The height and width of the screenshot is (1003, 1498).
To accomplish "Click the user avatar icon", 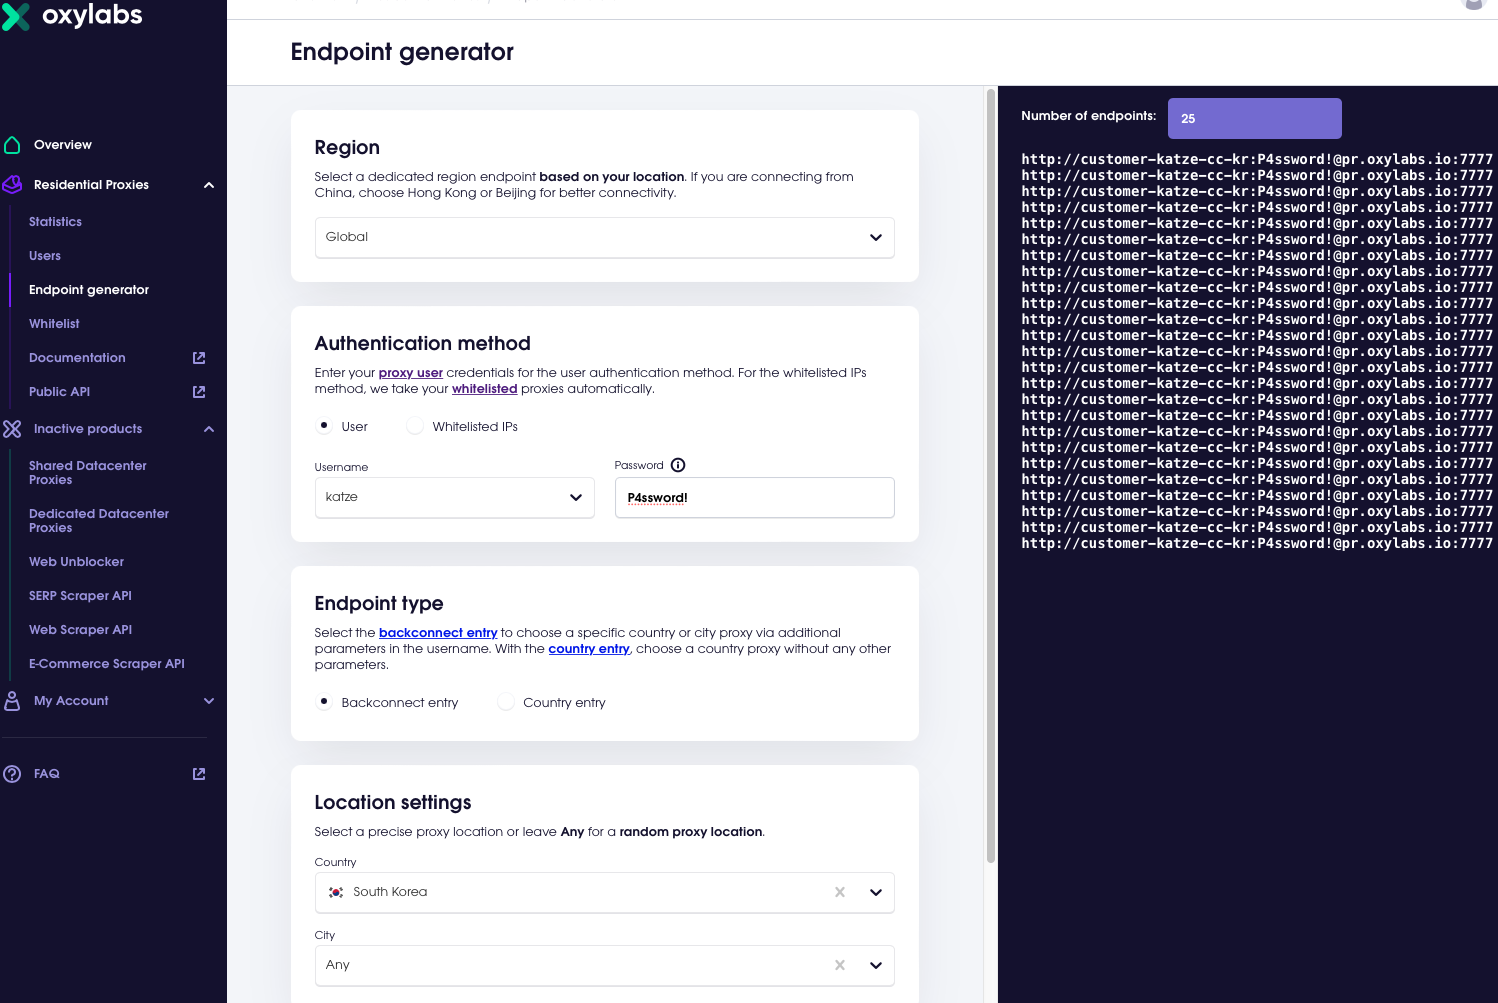I will click(1474, 4).
